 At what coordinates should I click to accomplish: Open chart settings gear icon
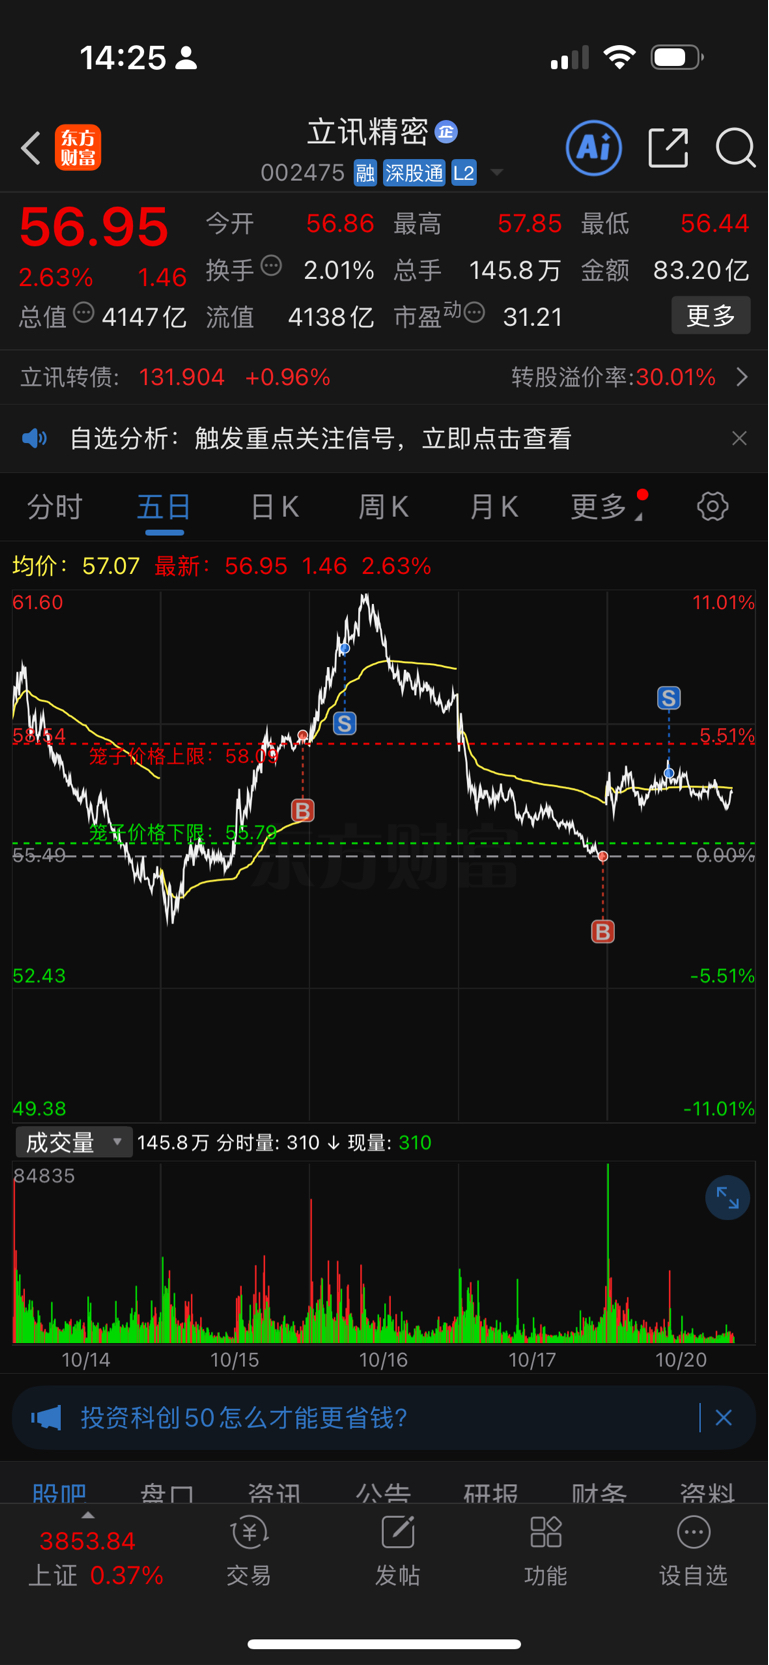pos(713,506)
